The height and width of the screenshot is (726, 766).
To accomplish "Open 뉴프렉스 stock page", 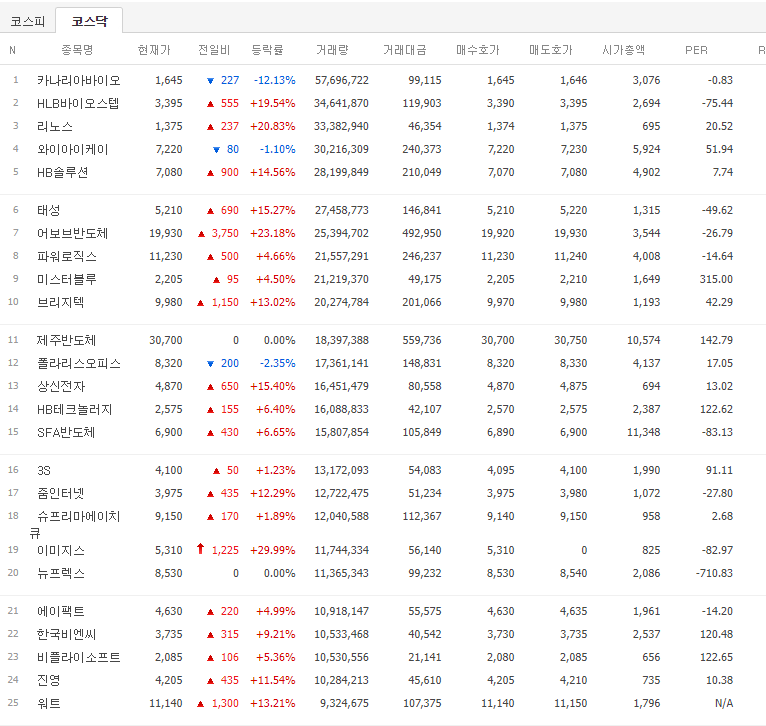I will (x=61, y=573).
